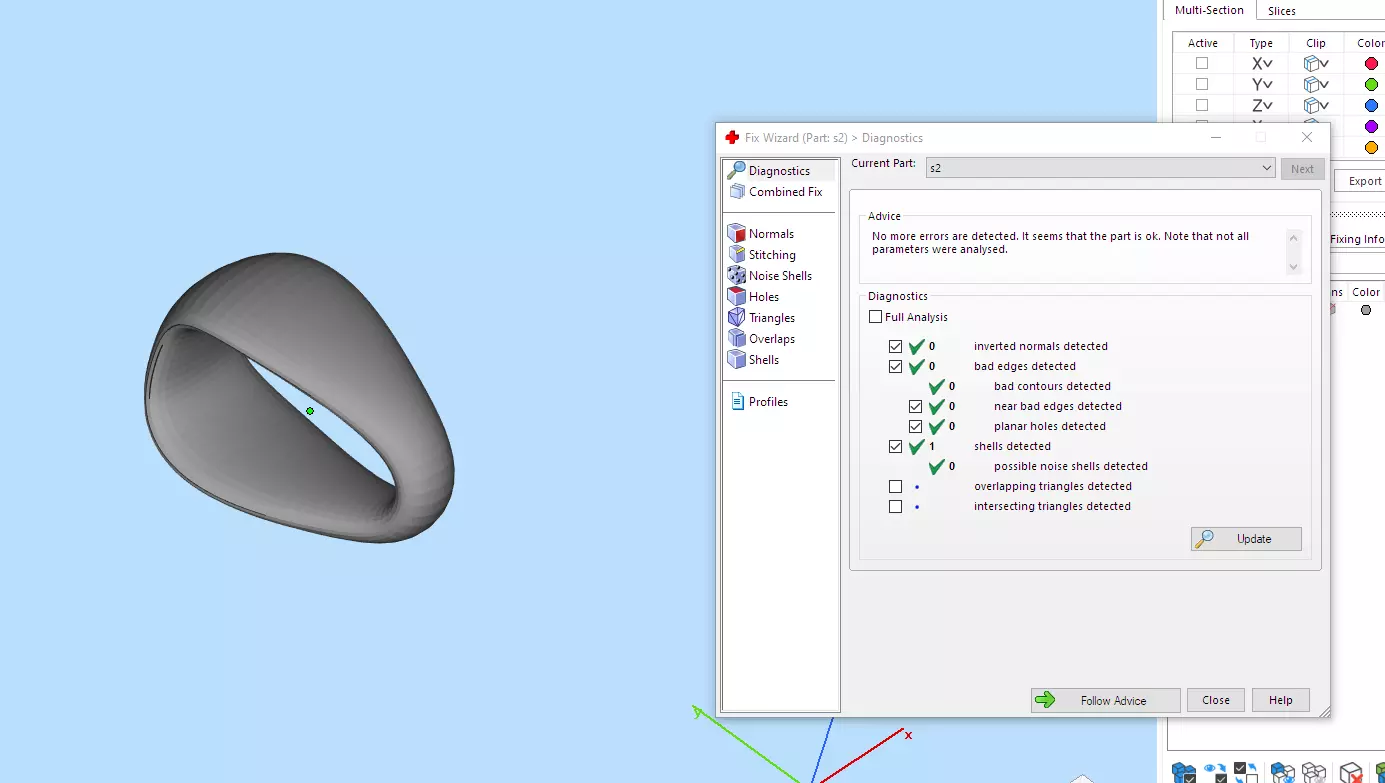Enable overlapping triangles detected checkbox

895,486
